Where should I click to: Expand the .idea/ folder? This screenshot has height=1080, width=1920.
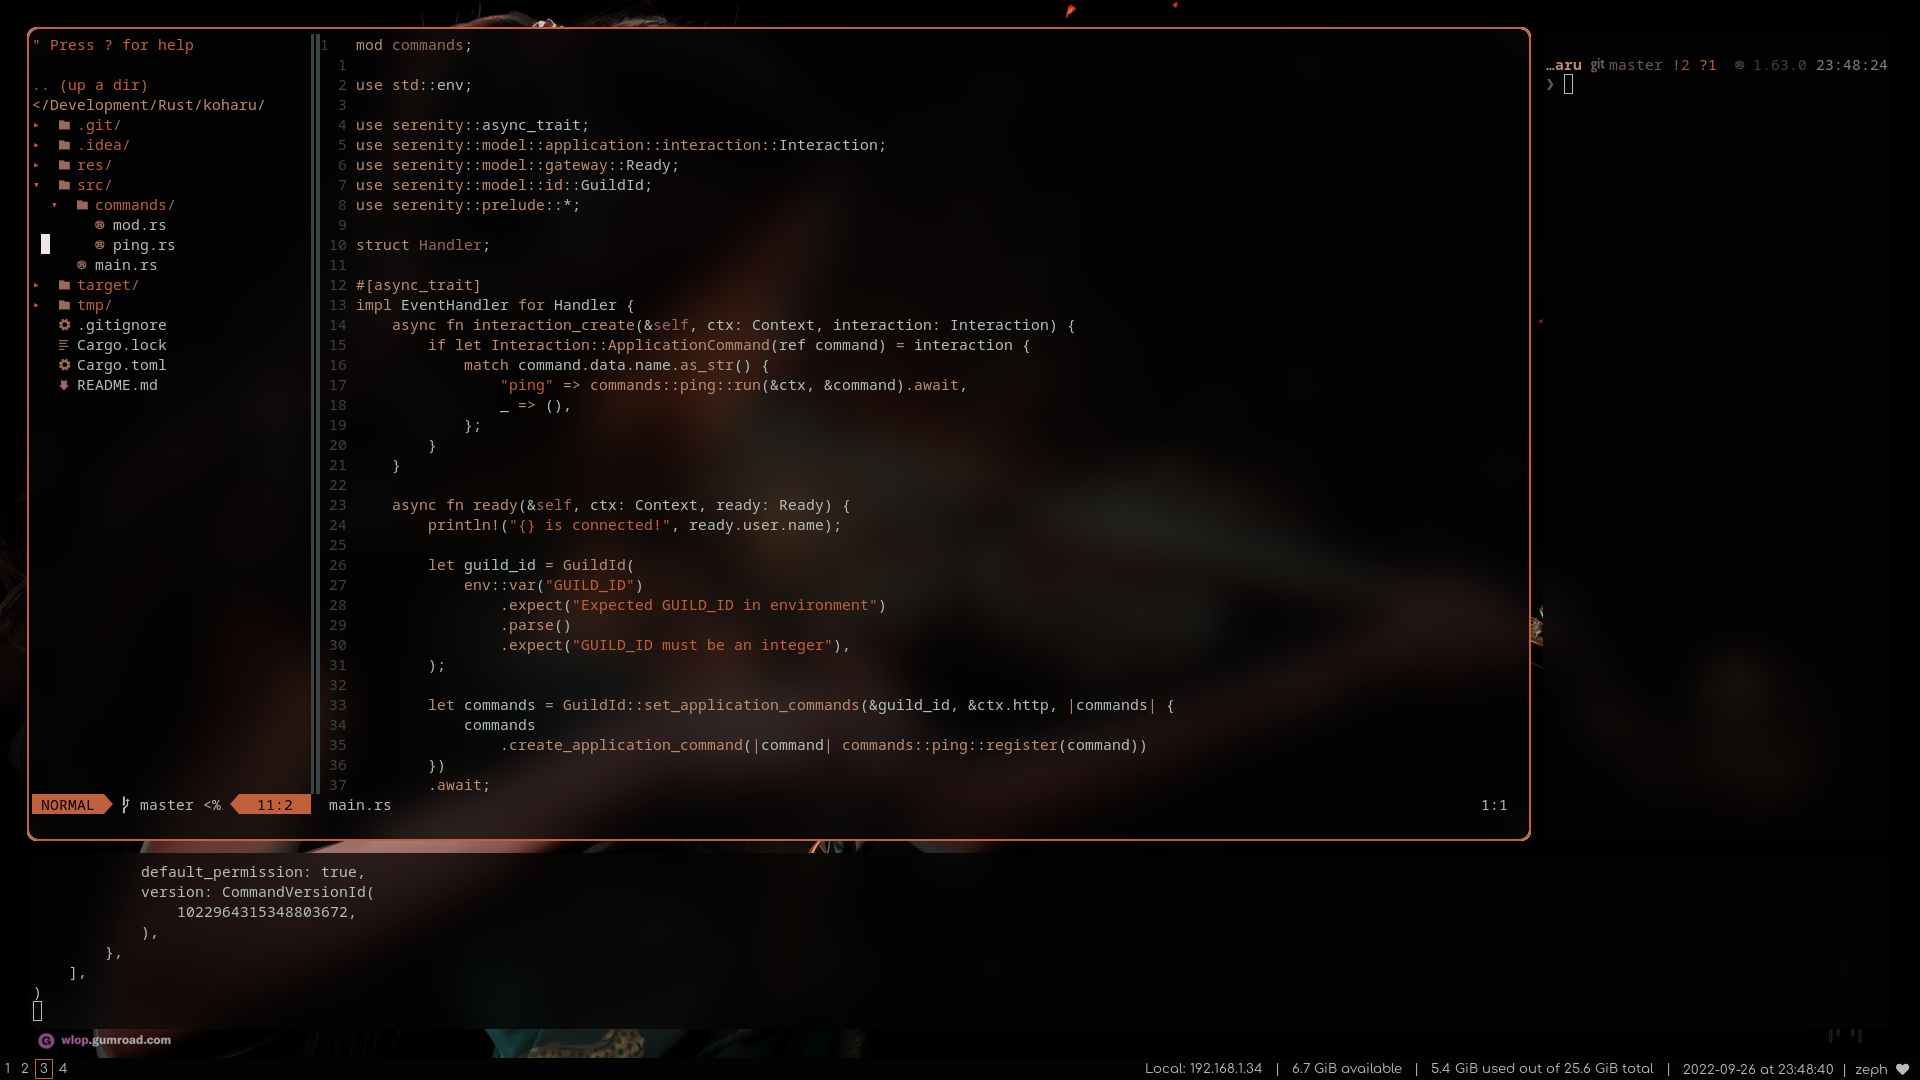click(x=37, y=145)
